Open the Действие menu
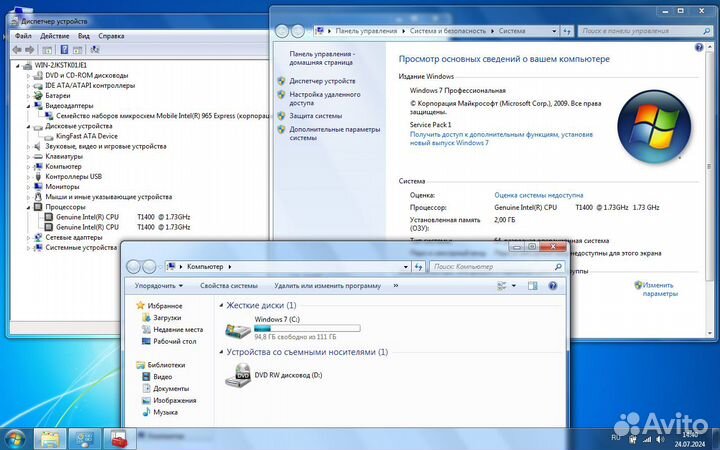 (x=54, y=36)
